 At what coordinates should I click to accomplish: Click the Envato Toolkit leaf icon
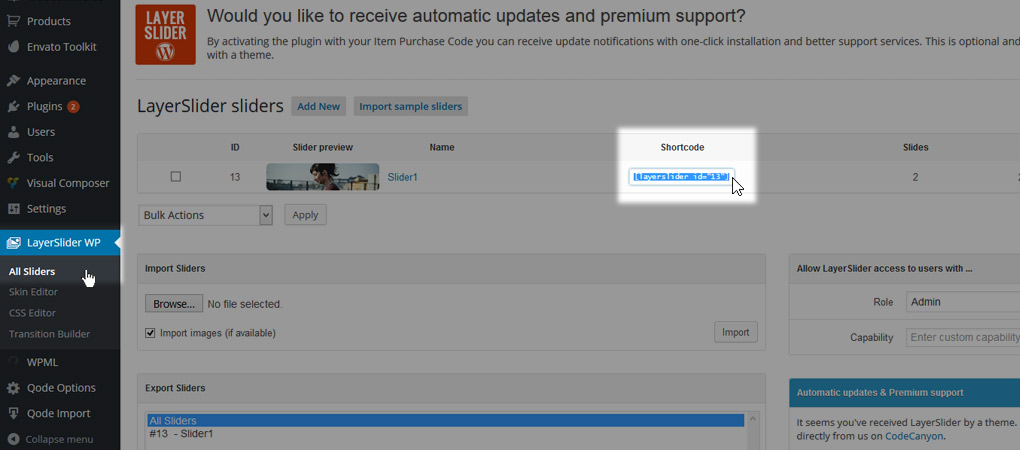tap(12, 47)
